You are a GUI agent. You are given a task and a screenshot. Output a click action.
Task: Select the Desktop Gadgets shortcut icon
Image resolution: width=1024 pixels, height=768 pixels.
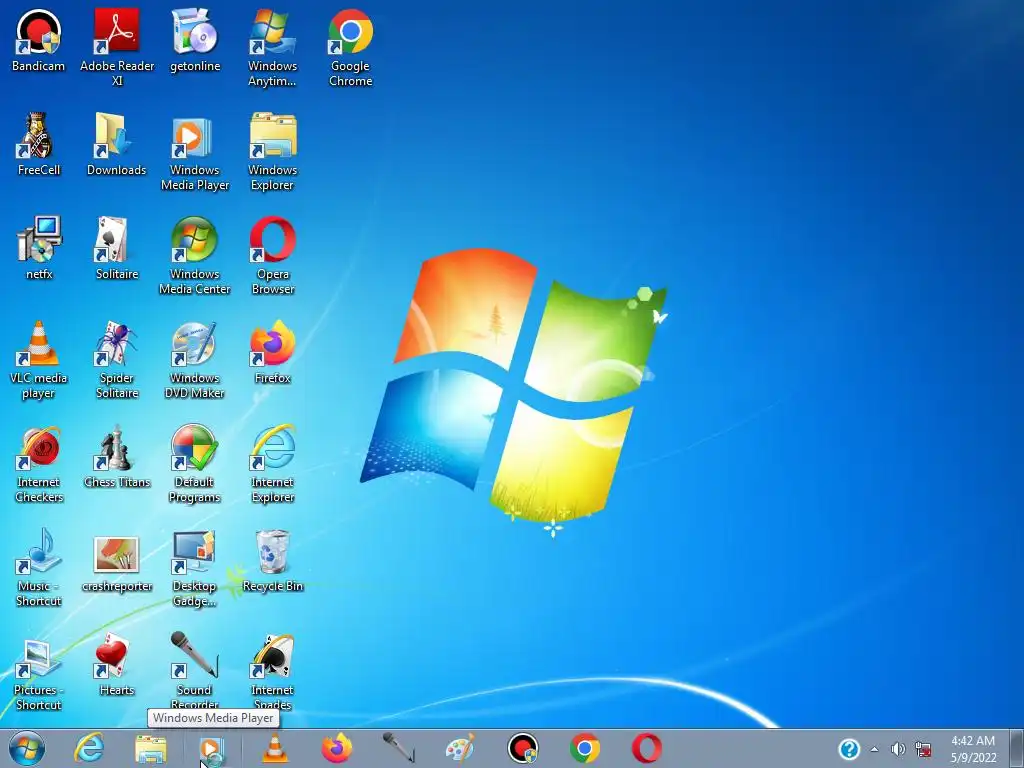pos(195,568)
